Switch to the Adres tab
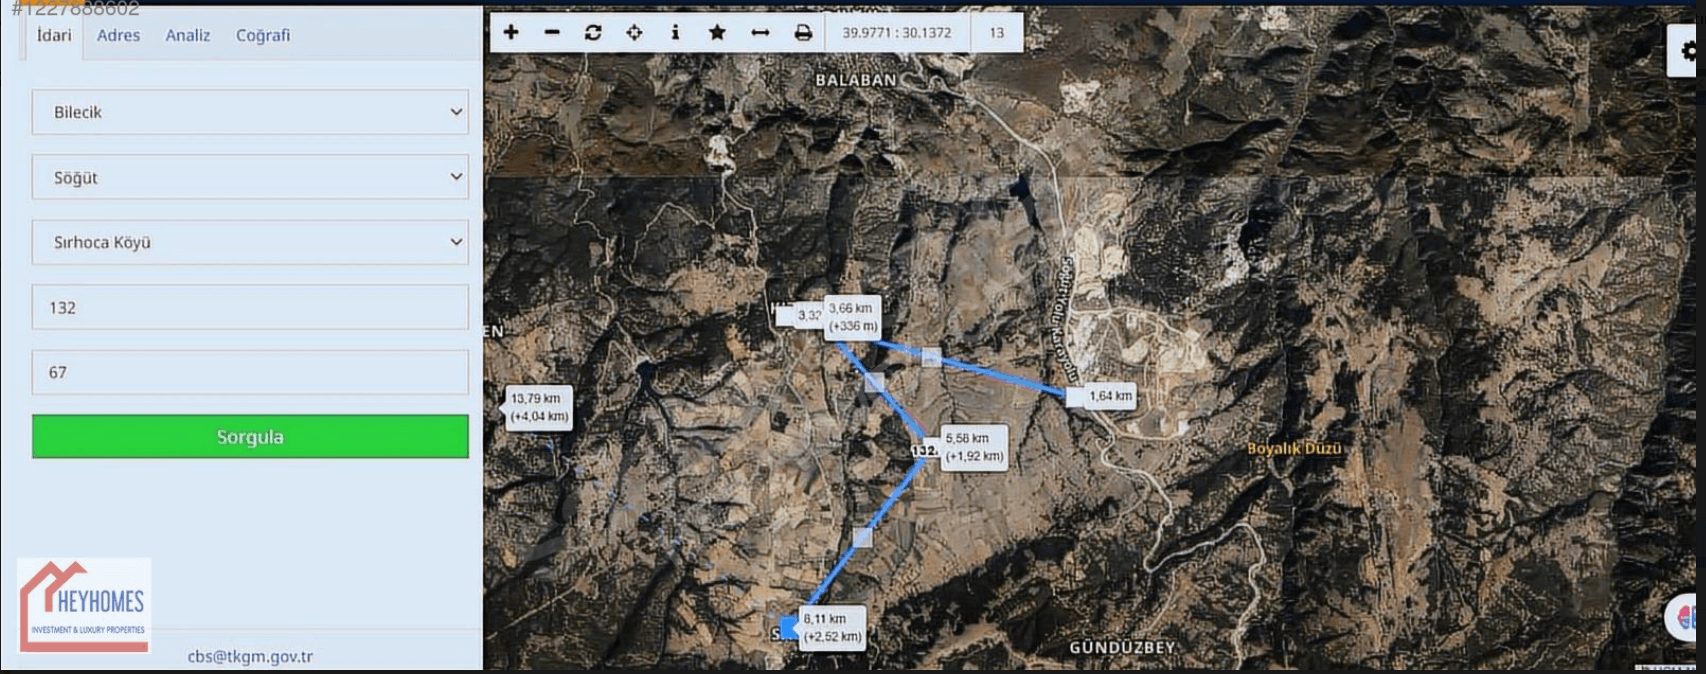The image size is (1706, 674). [118, 35]
